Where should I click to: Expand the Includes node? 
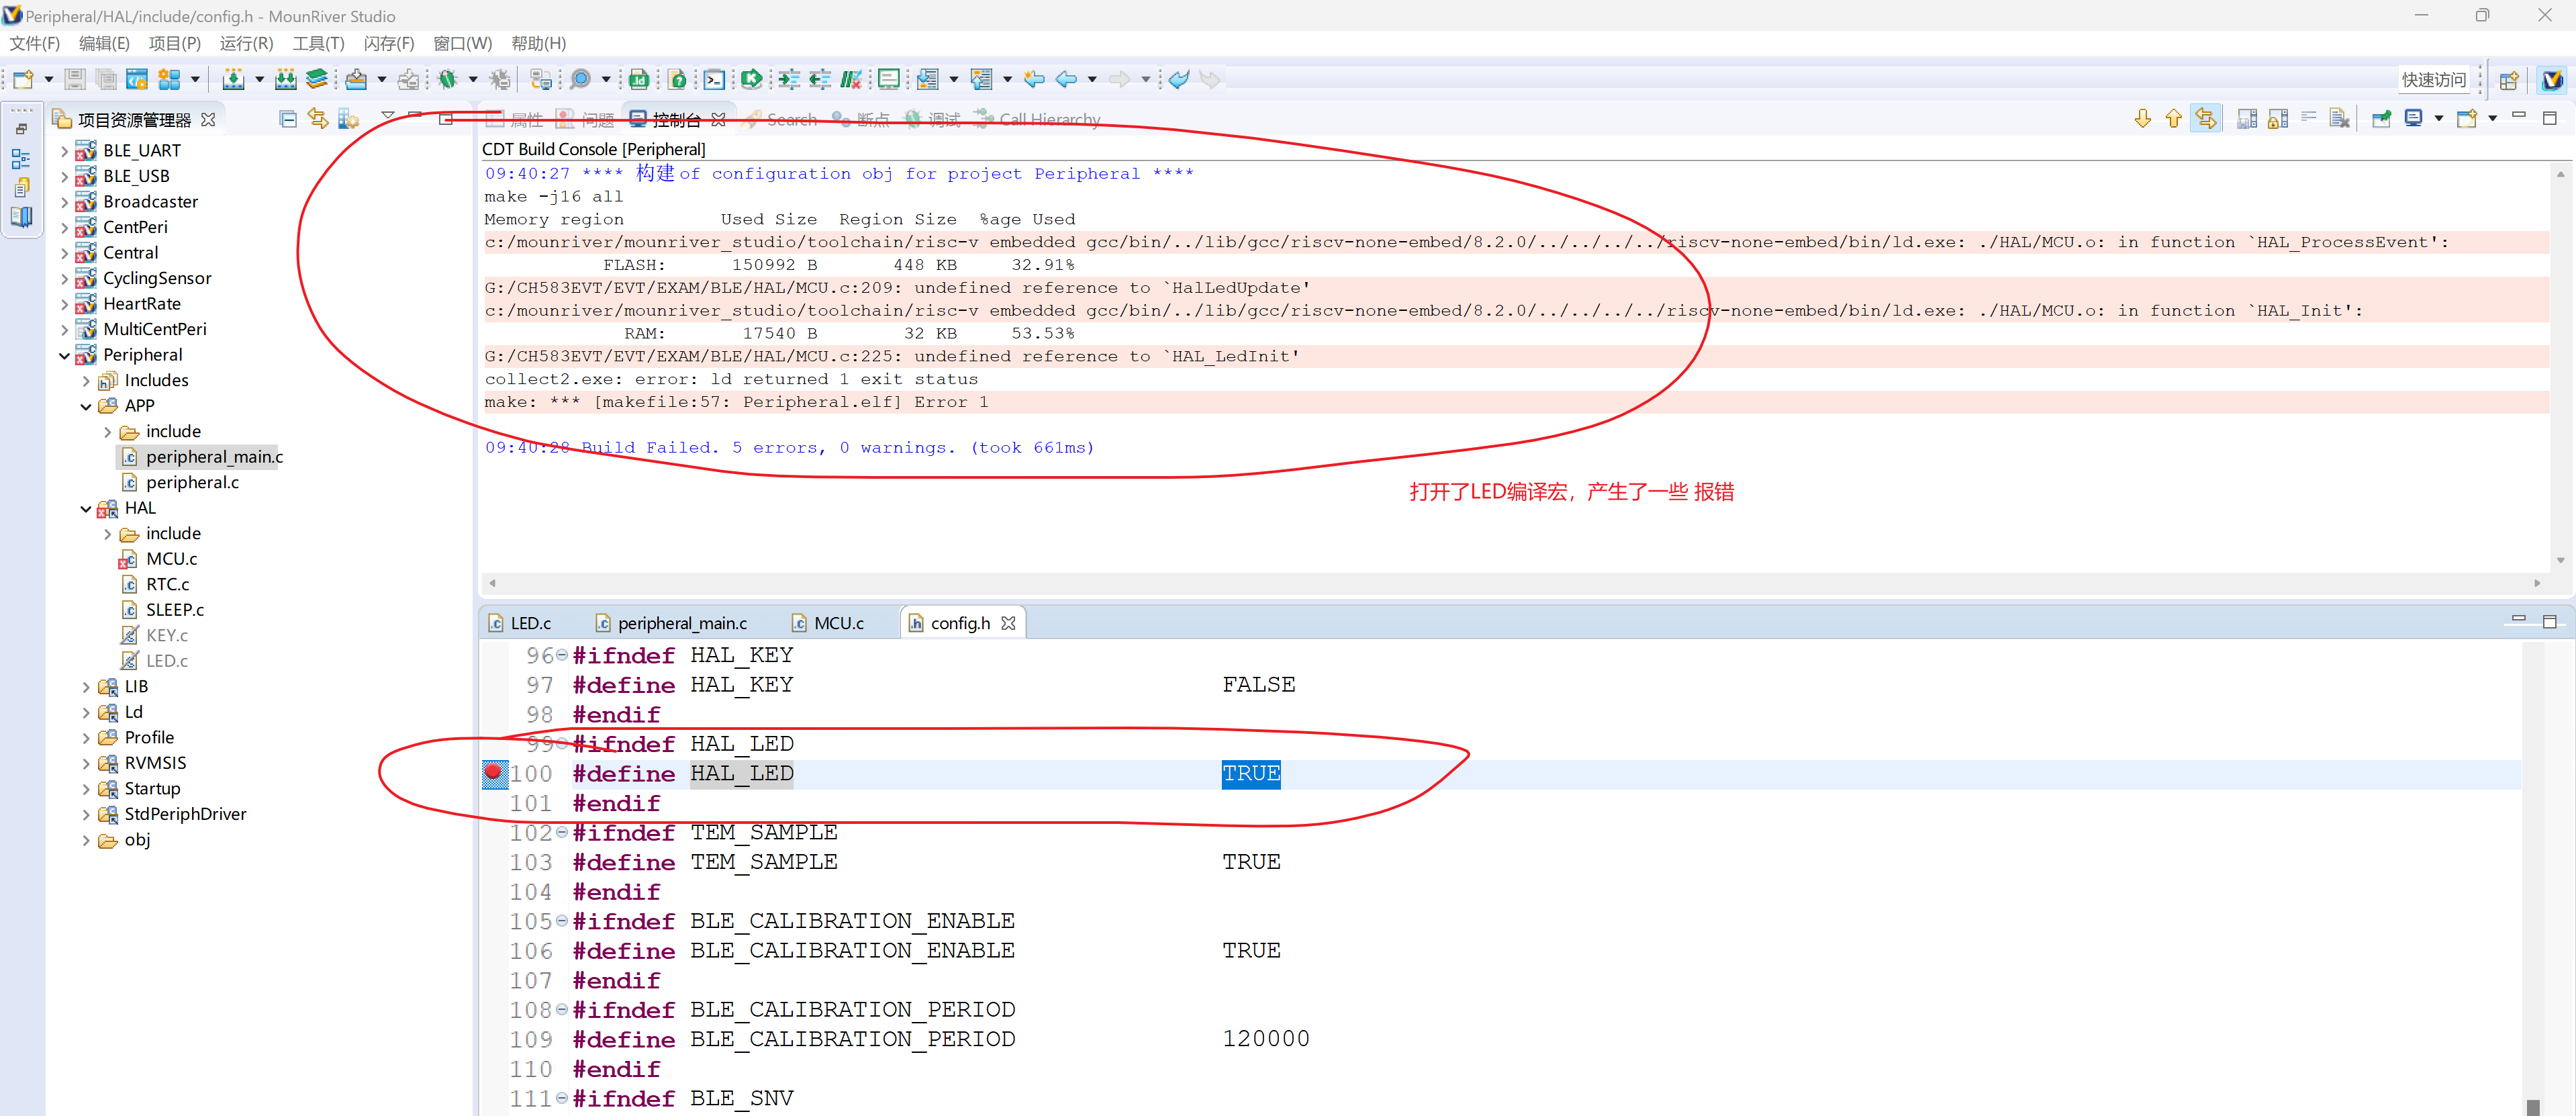coord(86,381)
